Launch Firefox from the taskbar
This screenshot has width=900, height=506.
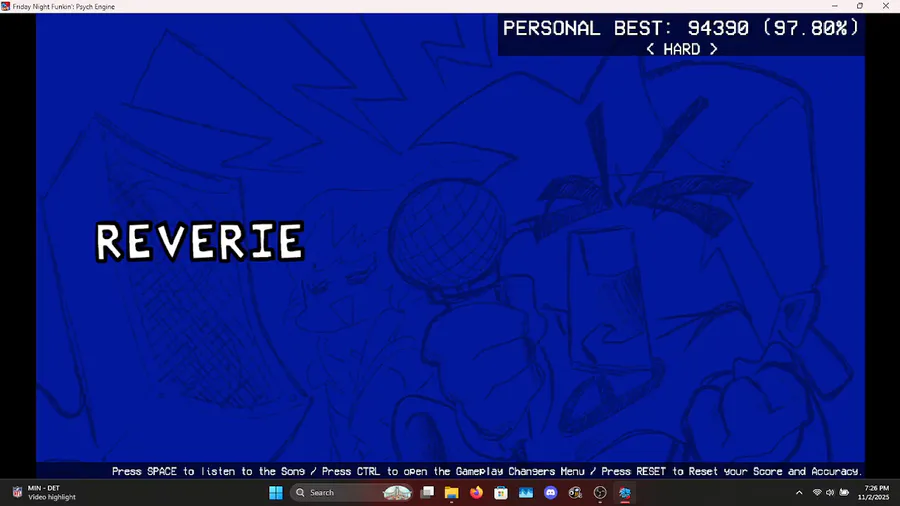[476, 492]
